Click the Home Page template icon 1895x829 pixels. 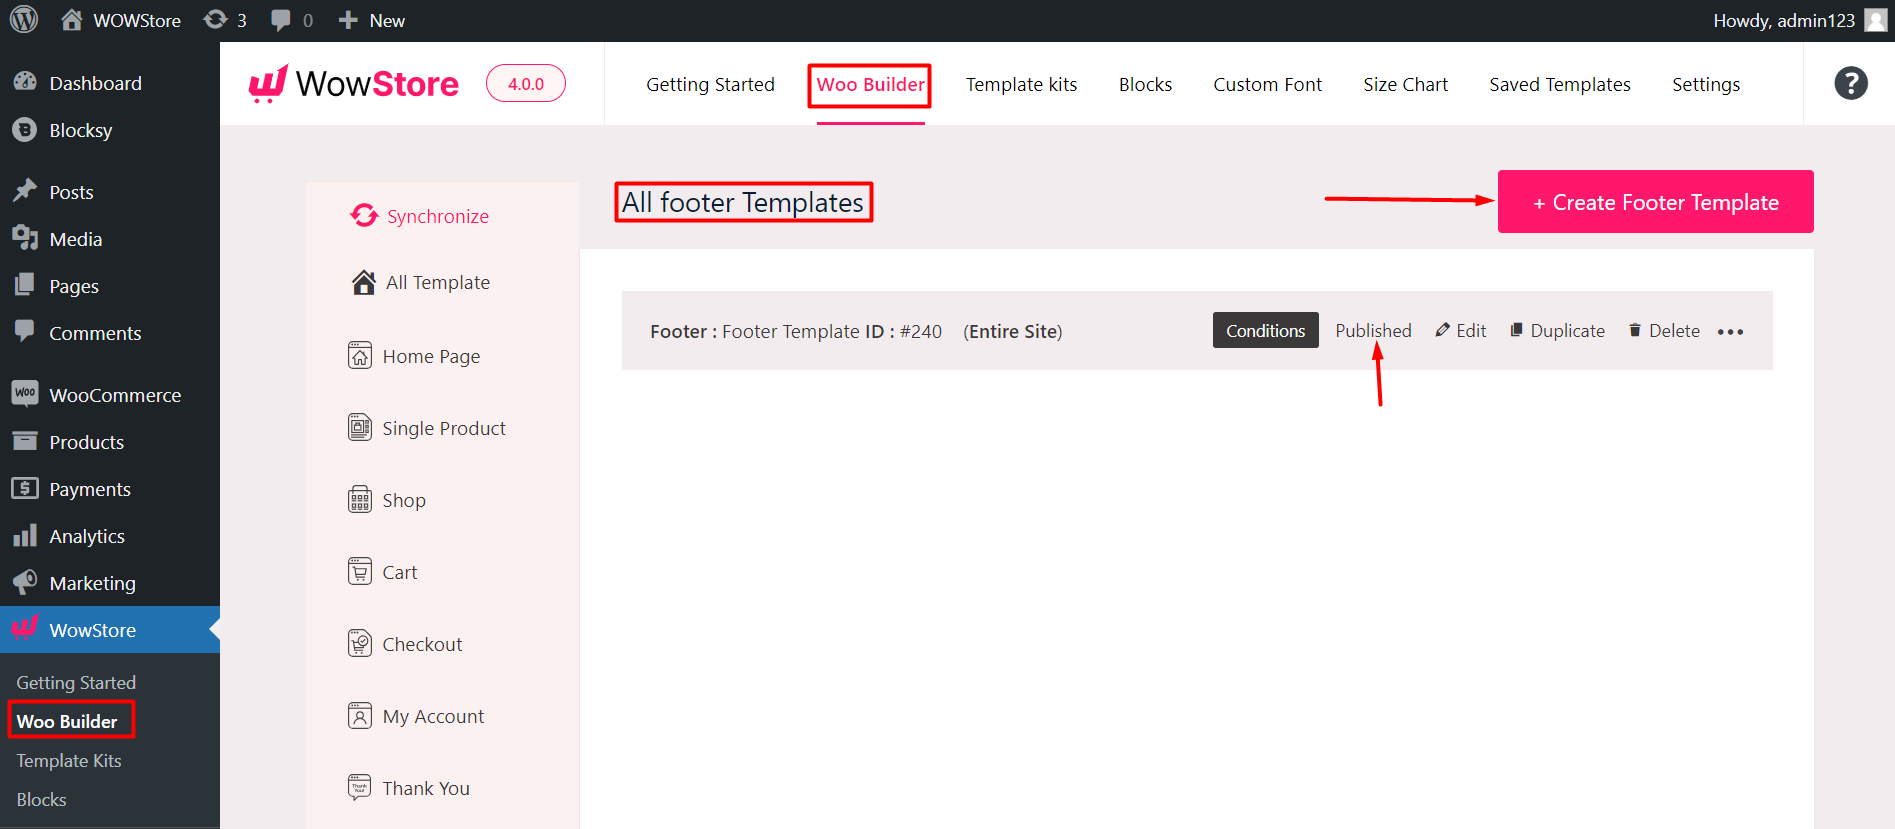click(x=360, y=356)
